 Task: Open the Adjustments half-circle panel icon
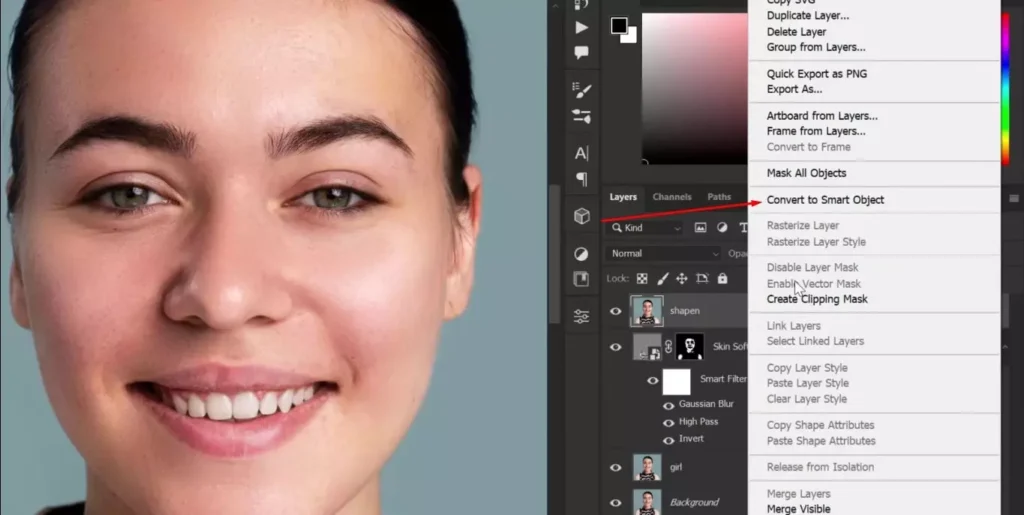tap(581, 254)
